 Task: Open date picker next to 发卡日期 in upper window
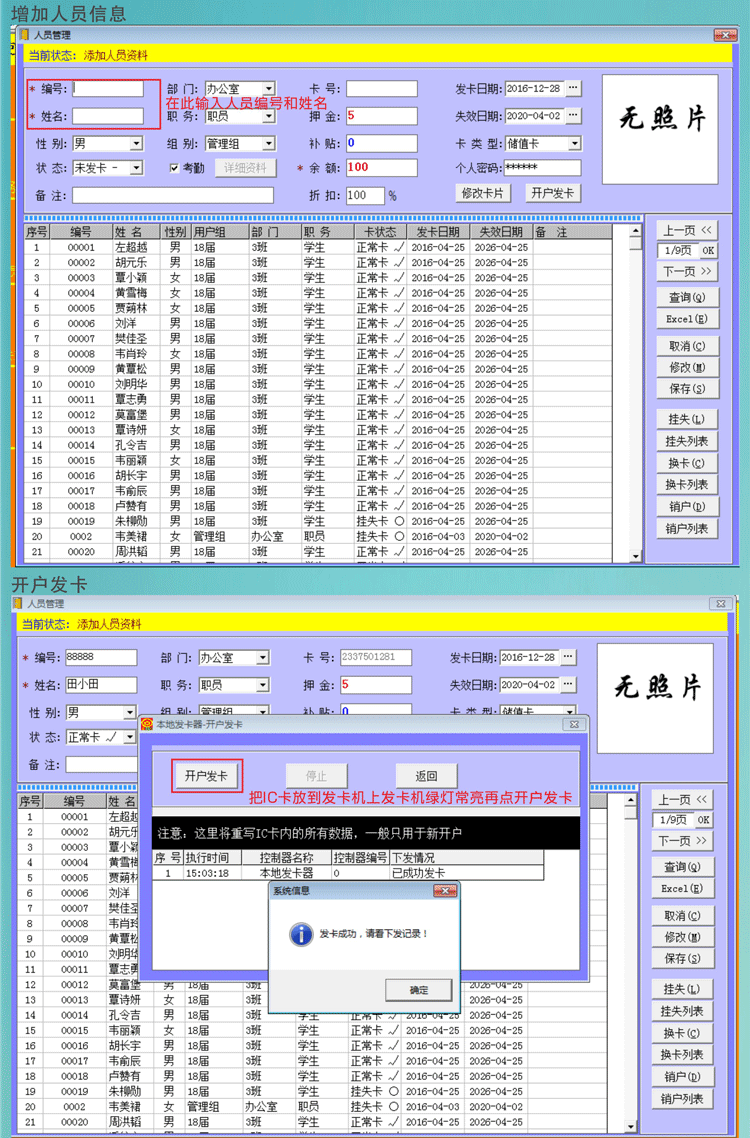pos(574,89)
